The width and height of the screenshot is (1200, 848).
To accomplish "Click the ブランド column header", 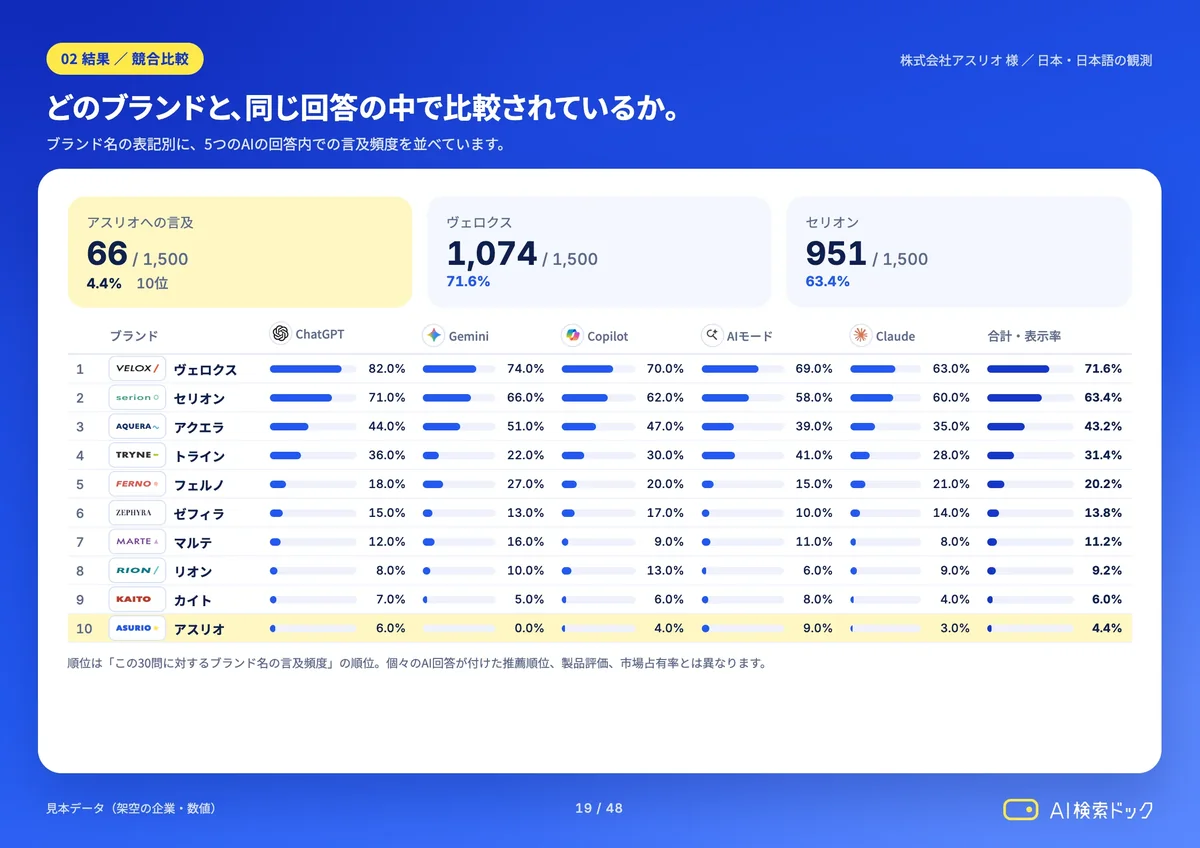I will point(134,336).
